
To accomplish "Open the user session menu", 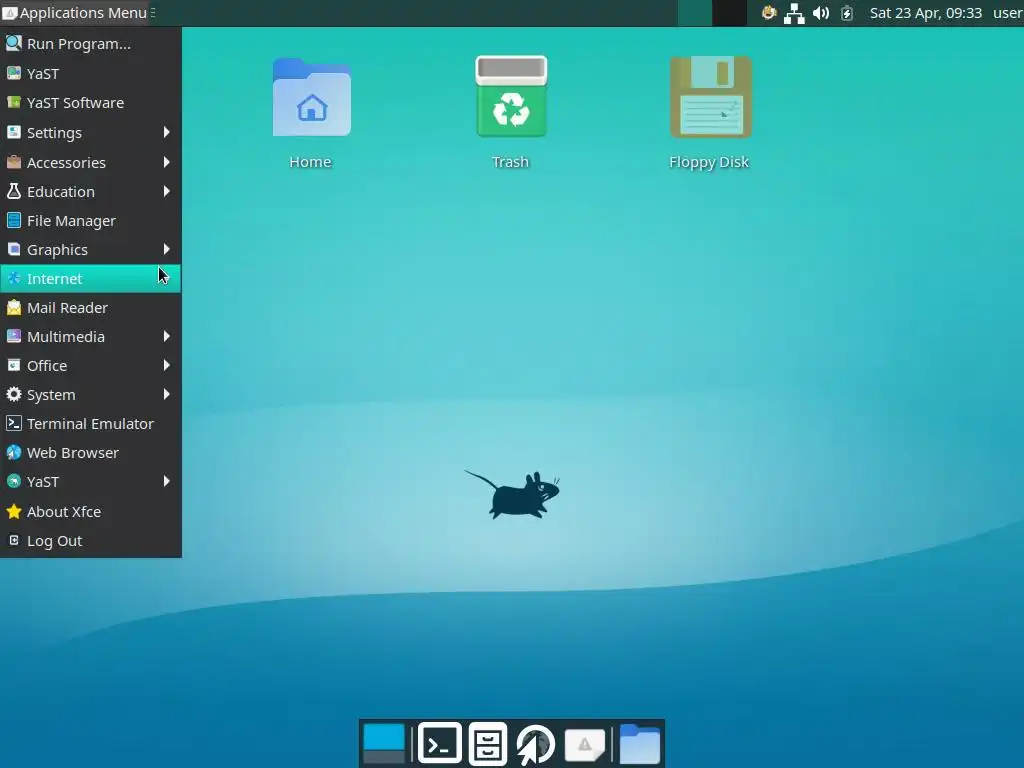I will pos(1008,13).
